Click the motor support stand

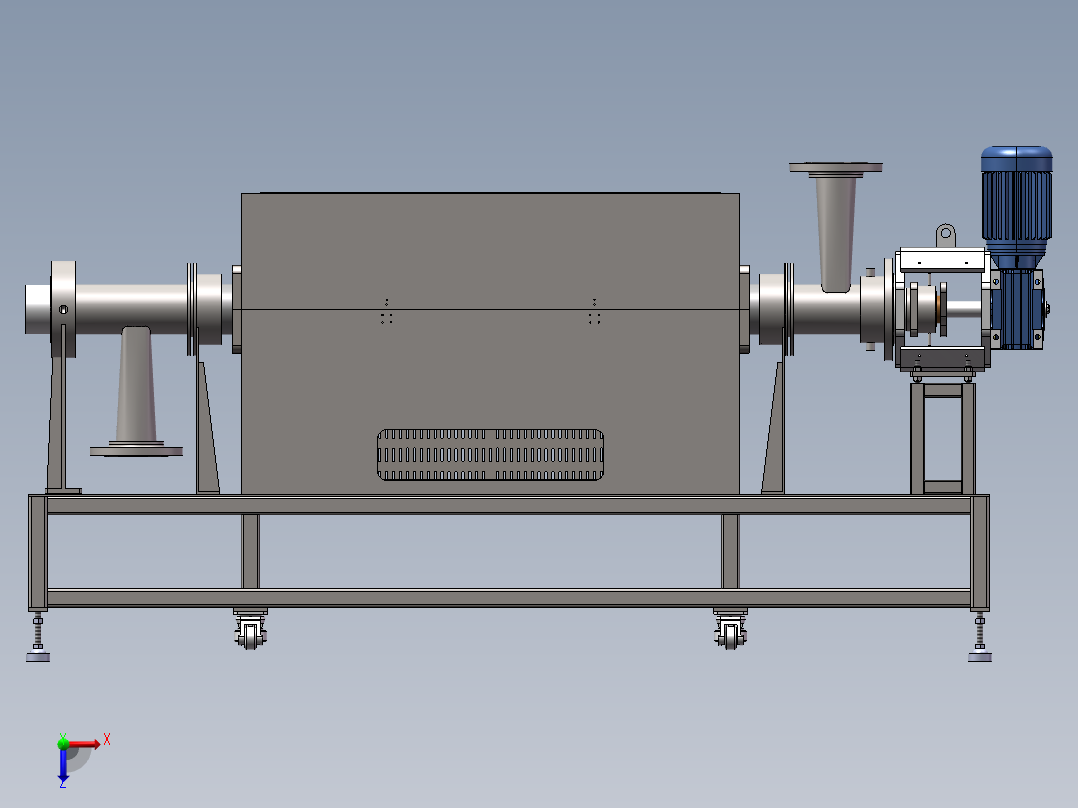[943, 439]
